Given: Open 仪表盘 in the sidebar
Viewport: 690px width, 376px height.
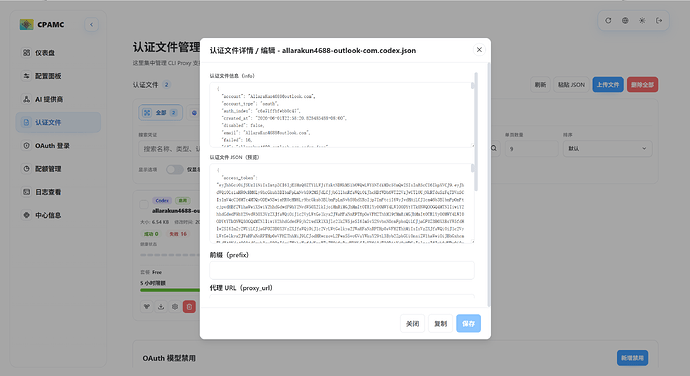Looking at the screenshot, I should [x=58, y=53].
